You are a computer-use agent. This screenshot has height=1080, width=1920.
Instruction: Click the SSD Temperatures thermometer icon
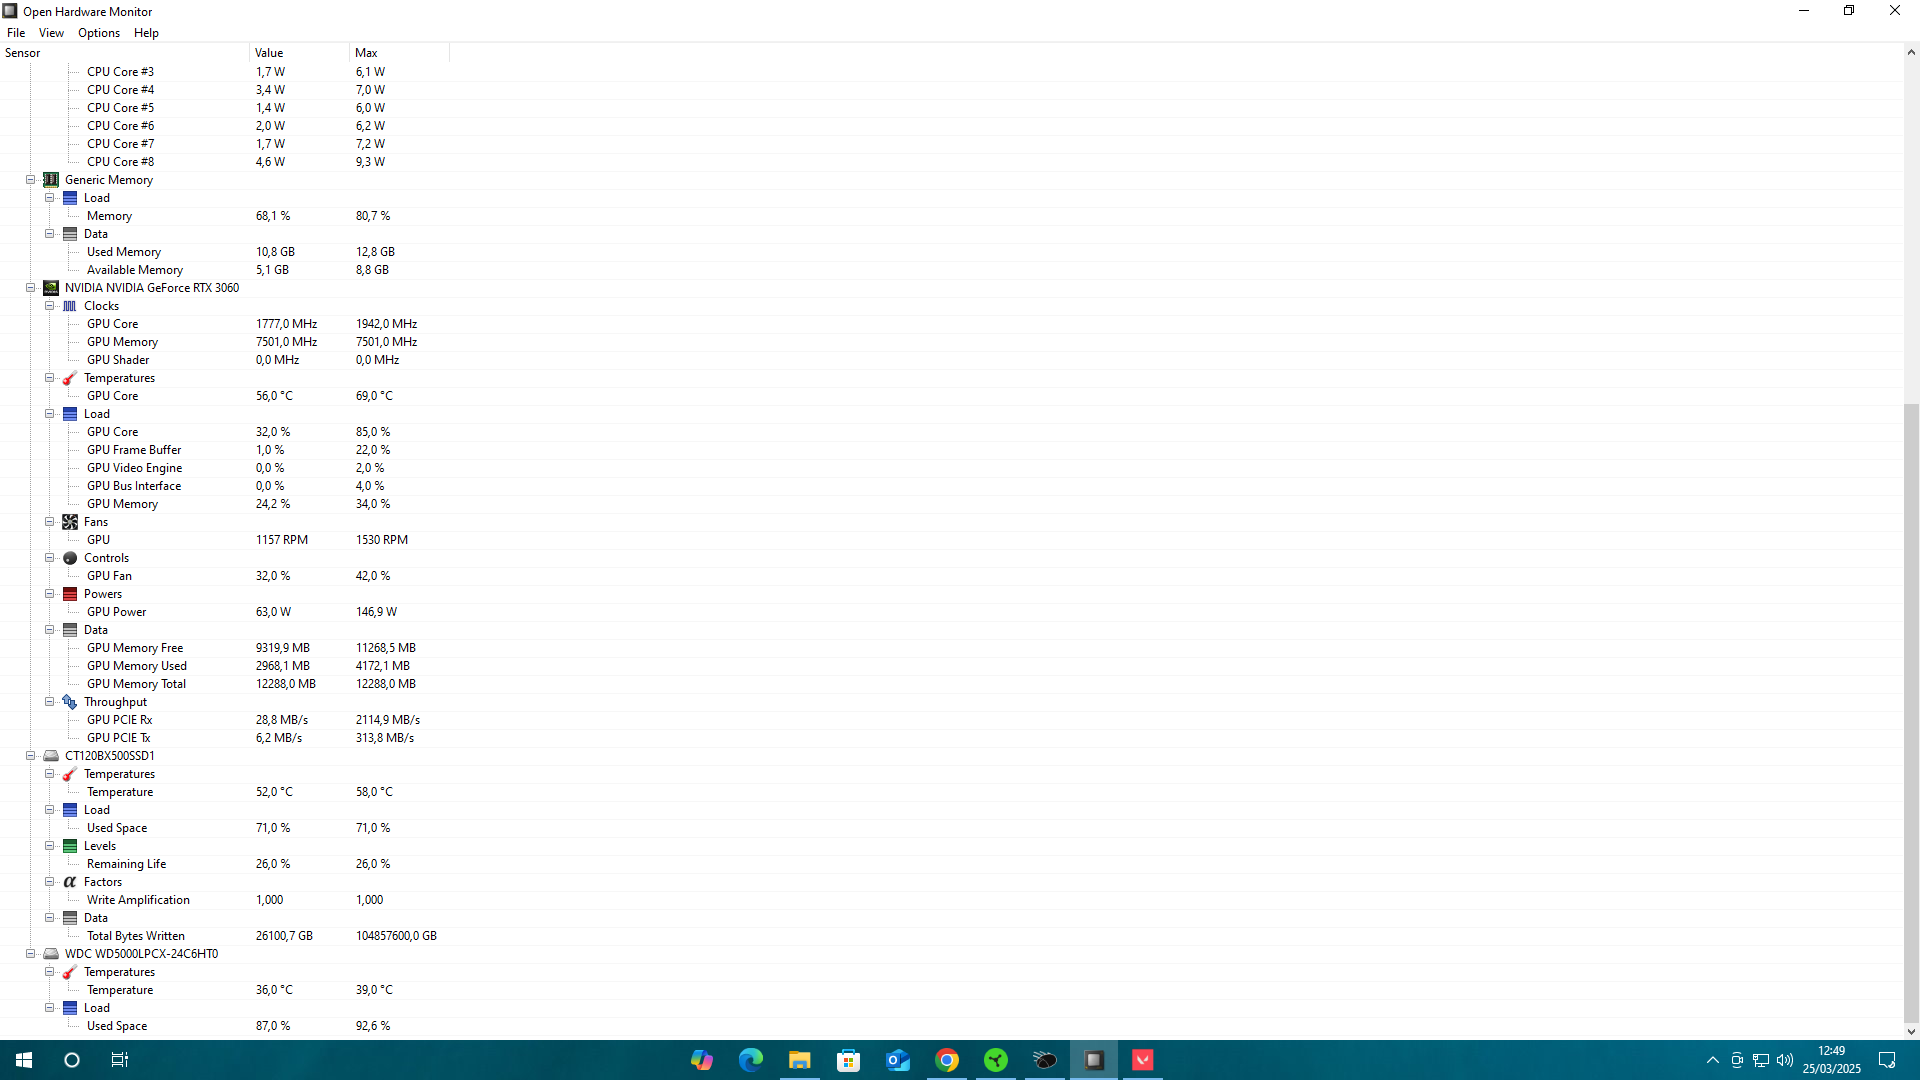click(x=70, y=774)
